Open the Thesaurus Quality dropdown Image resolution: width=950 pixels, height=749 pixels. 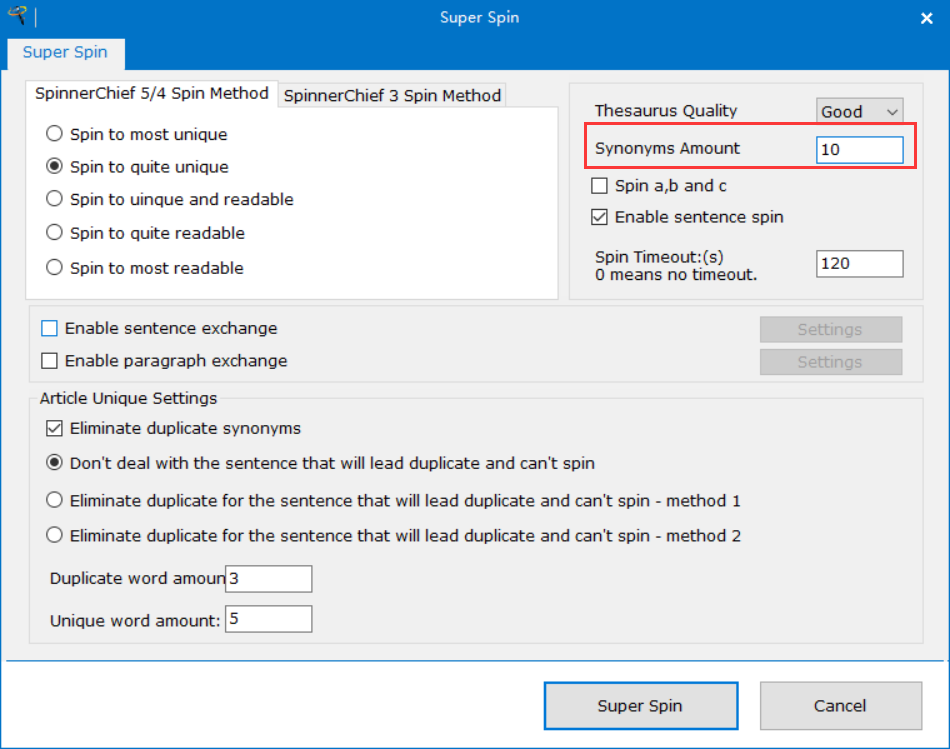pos(859,111)
